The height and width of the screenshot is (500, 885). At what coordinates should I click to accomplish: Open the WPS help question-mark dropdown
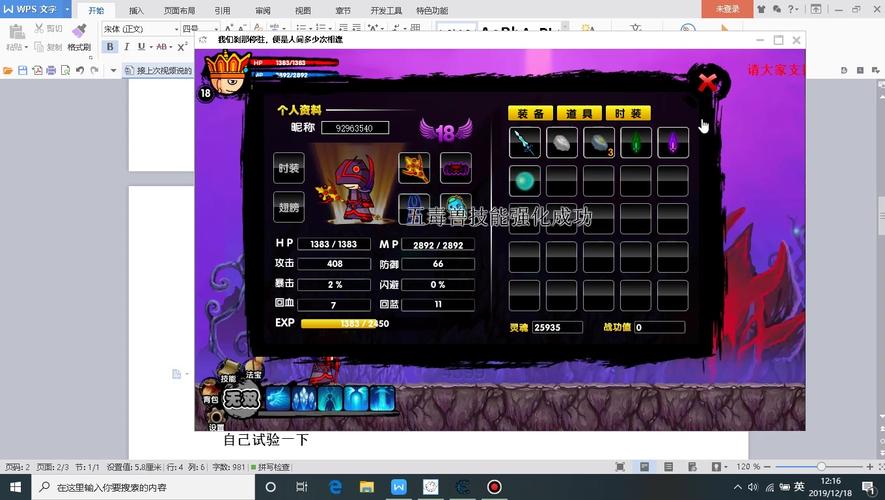click(793, 9)
